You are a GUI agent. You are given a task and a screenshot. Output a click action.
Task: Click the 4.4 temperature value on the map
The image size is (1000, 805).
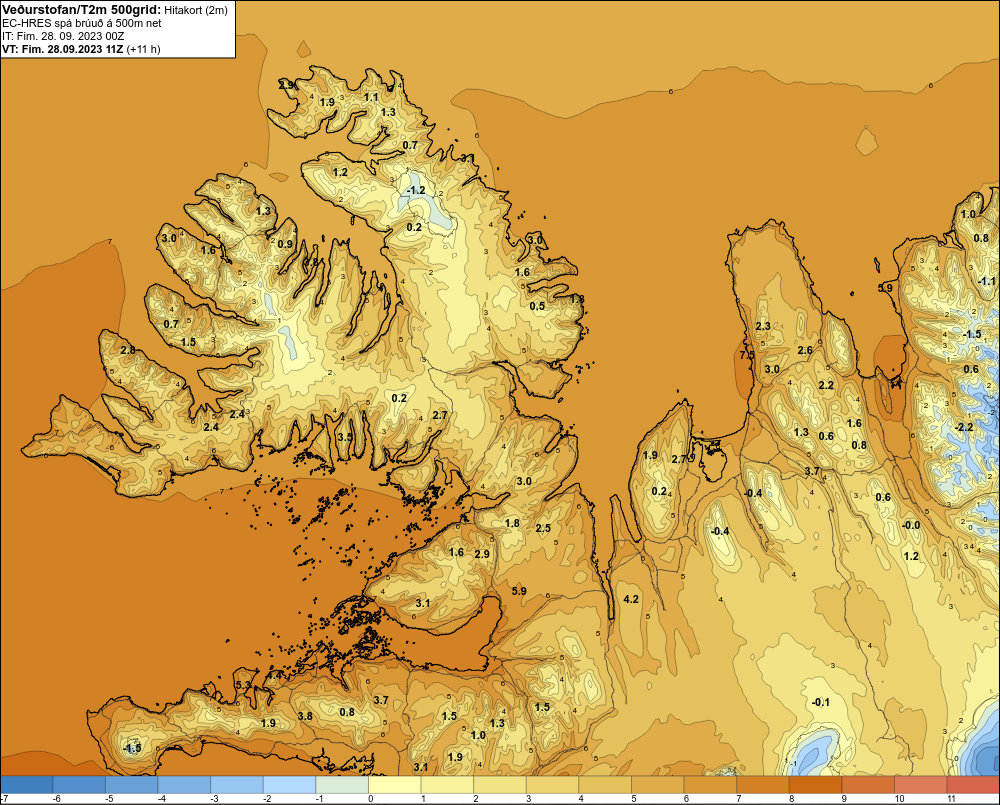(x=274, y=676)
